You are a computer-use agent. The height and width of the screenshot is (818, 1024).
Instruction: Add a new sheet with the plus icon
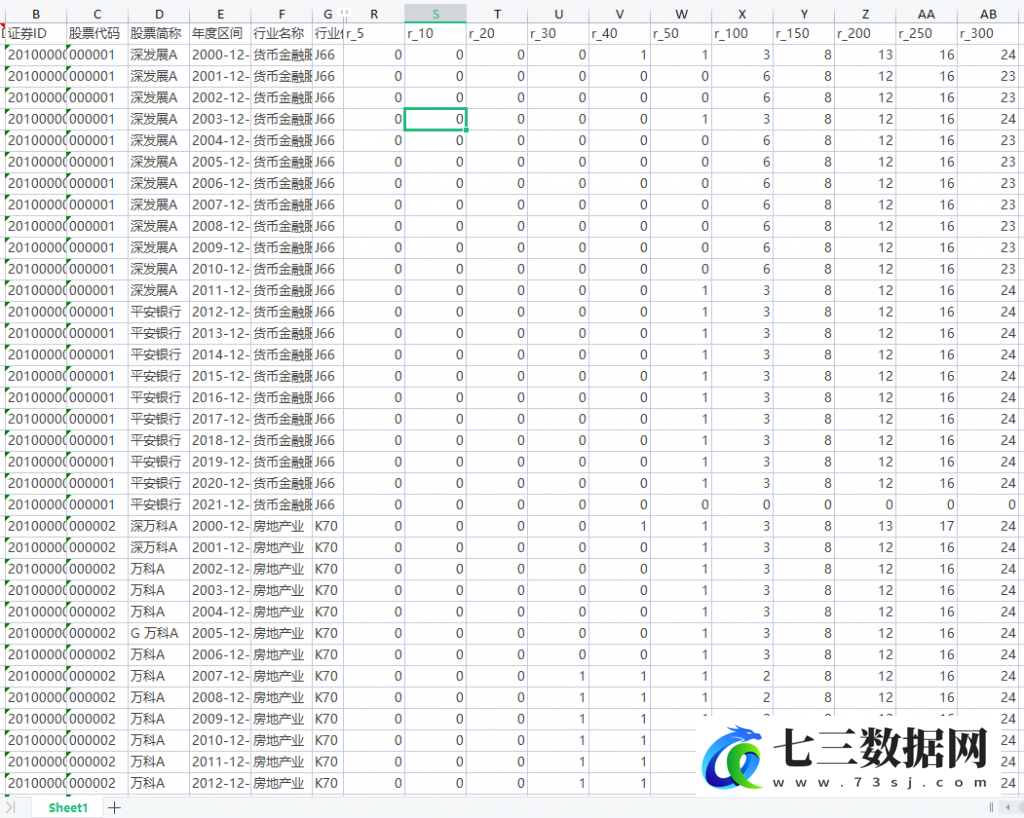tap(114, 808)
